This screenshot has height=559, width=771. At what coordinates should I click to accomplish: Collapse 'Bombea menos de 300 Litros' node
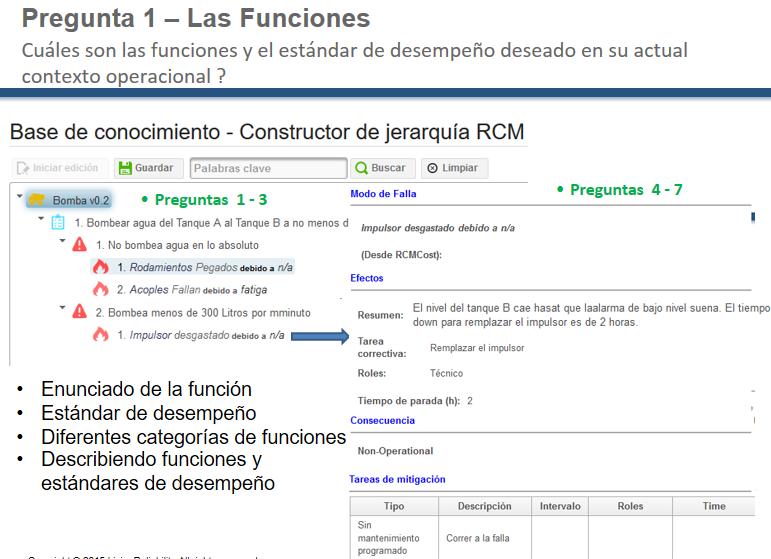64,312
